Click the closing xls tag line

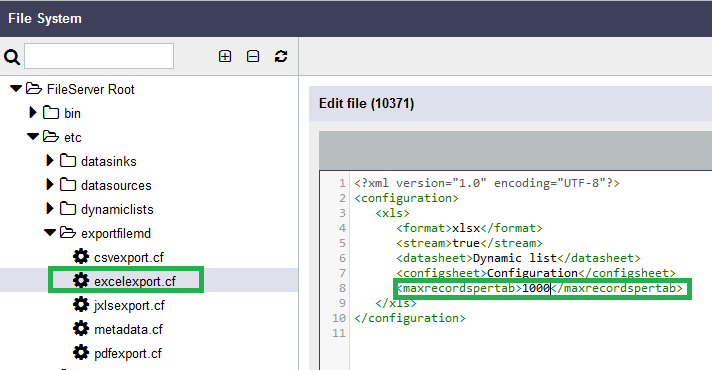point(396,303)
